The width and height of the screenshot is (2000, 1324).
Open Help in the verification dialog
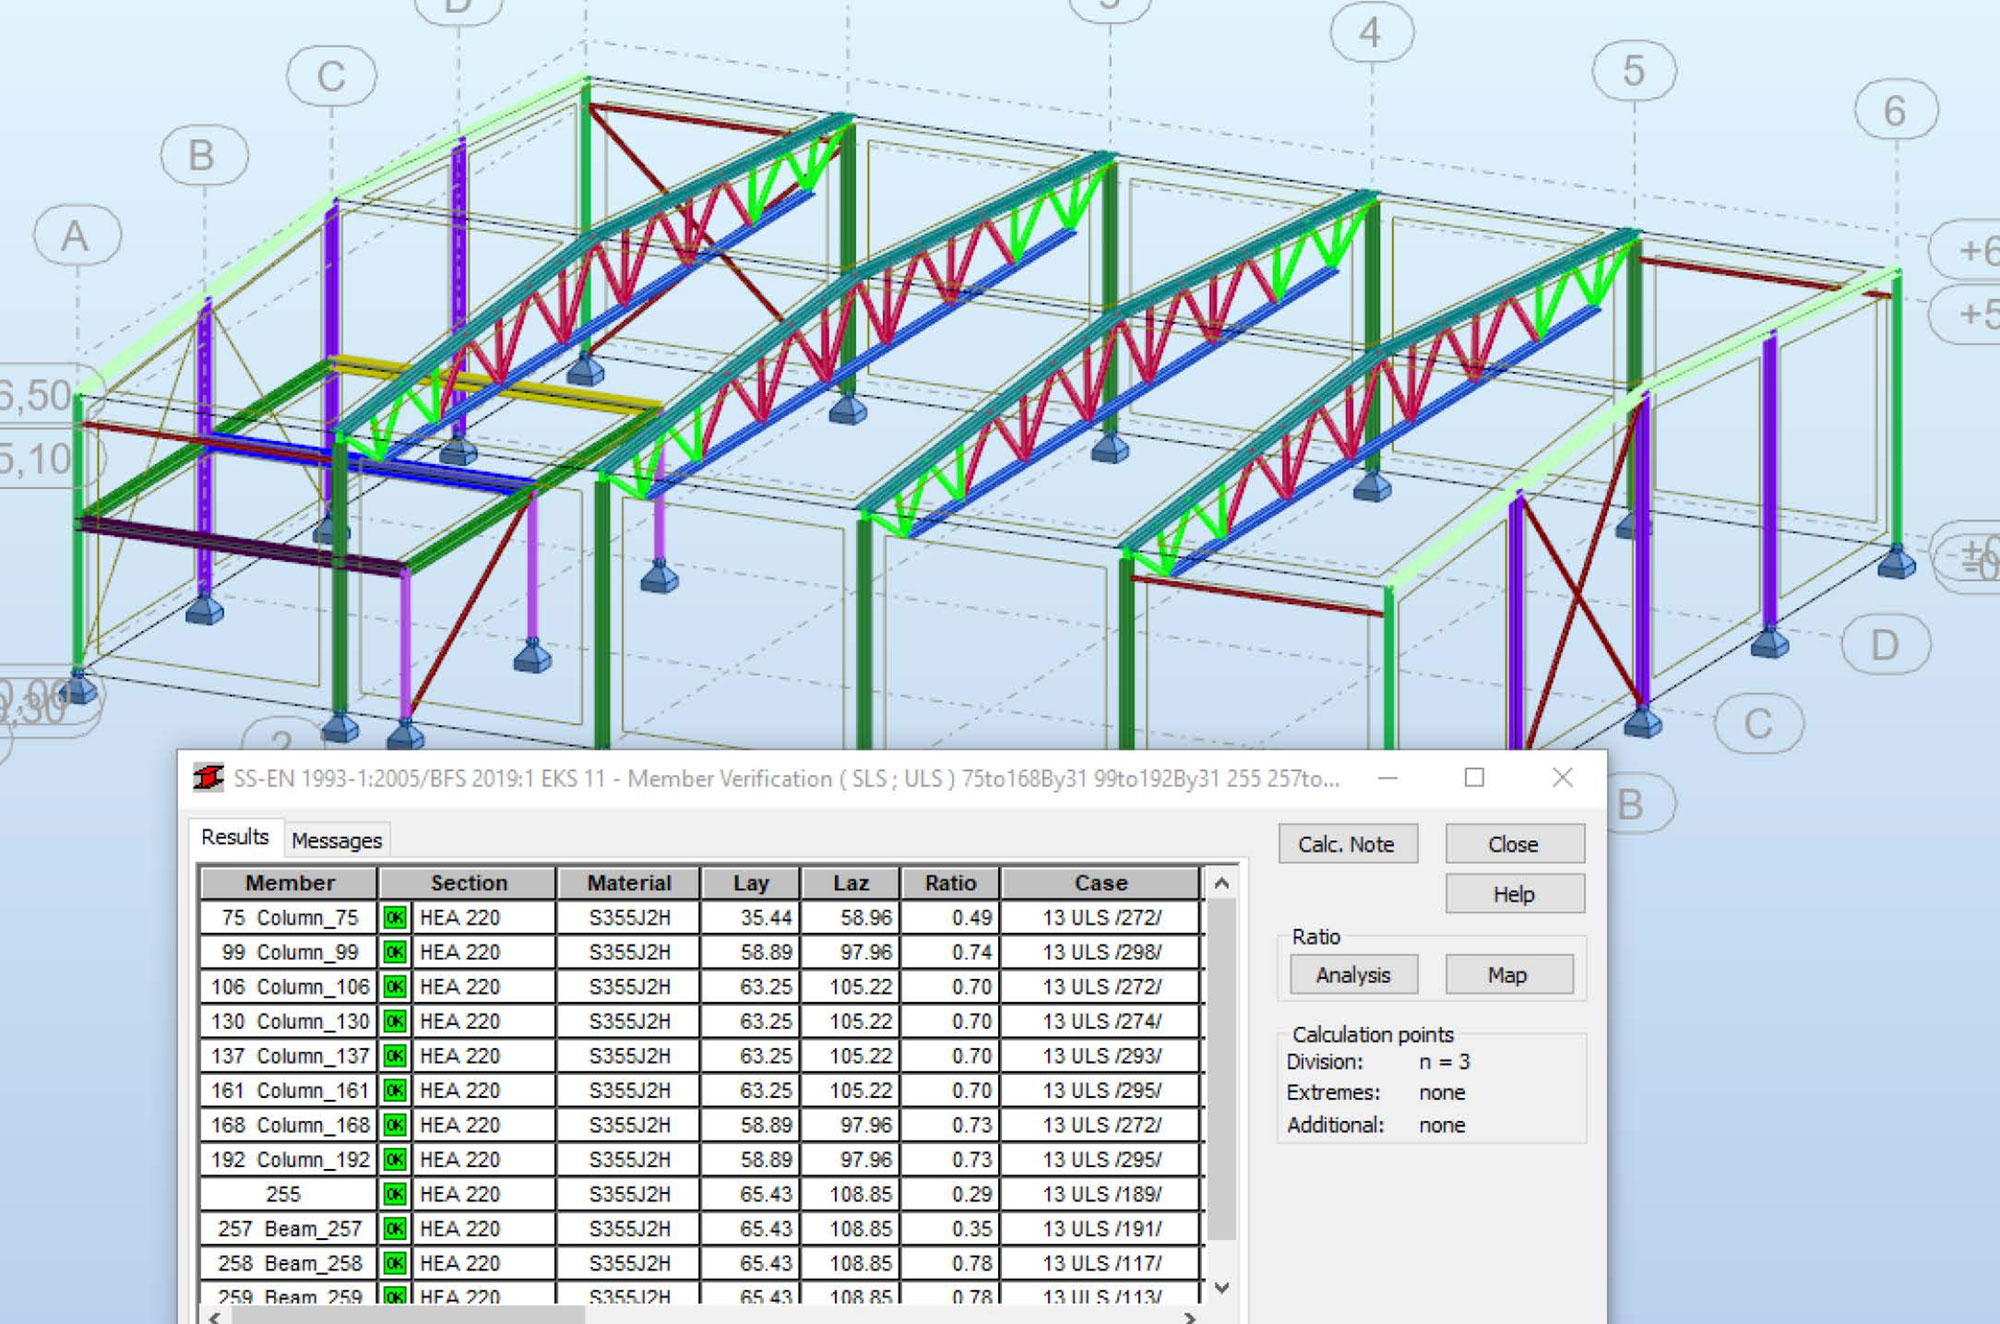pos(1513,894)
